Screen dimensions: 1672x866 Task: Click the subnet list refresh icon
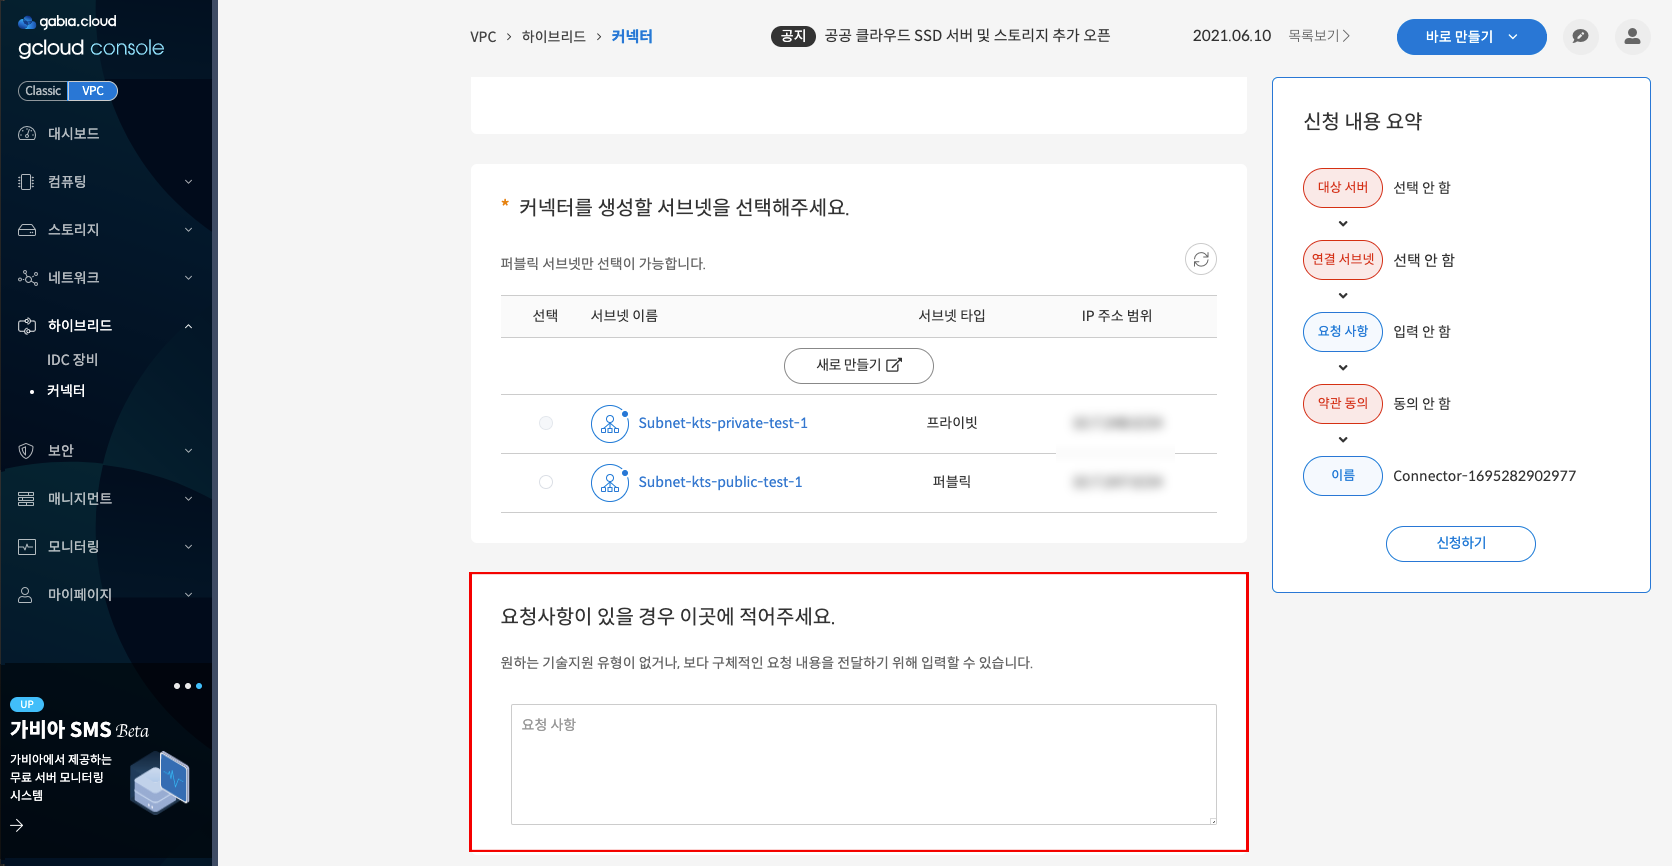click(x=1200, y=260)
